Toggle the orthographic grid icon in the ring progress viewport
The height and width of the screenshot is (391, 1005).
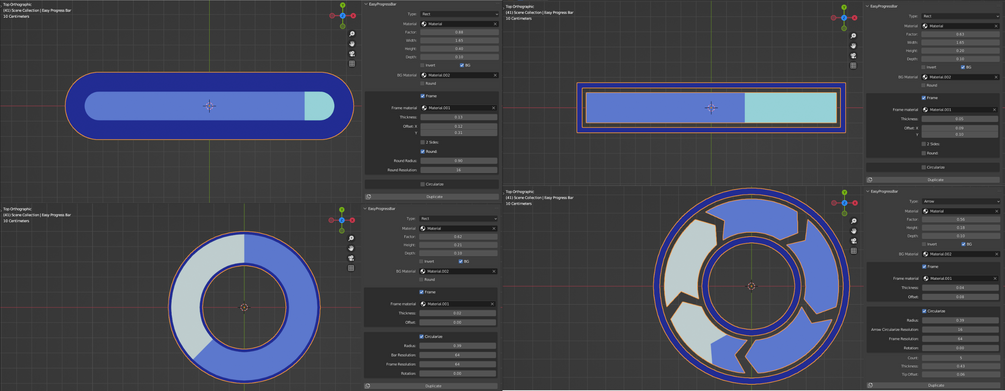(x=351, y=269)
